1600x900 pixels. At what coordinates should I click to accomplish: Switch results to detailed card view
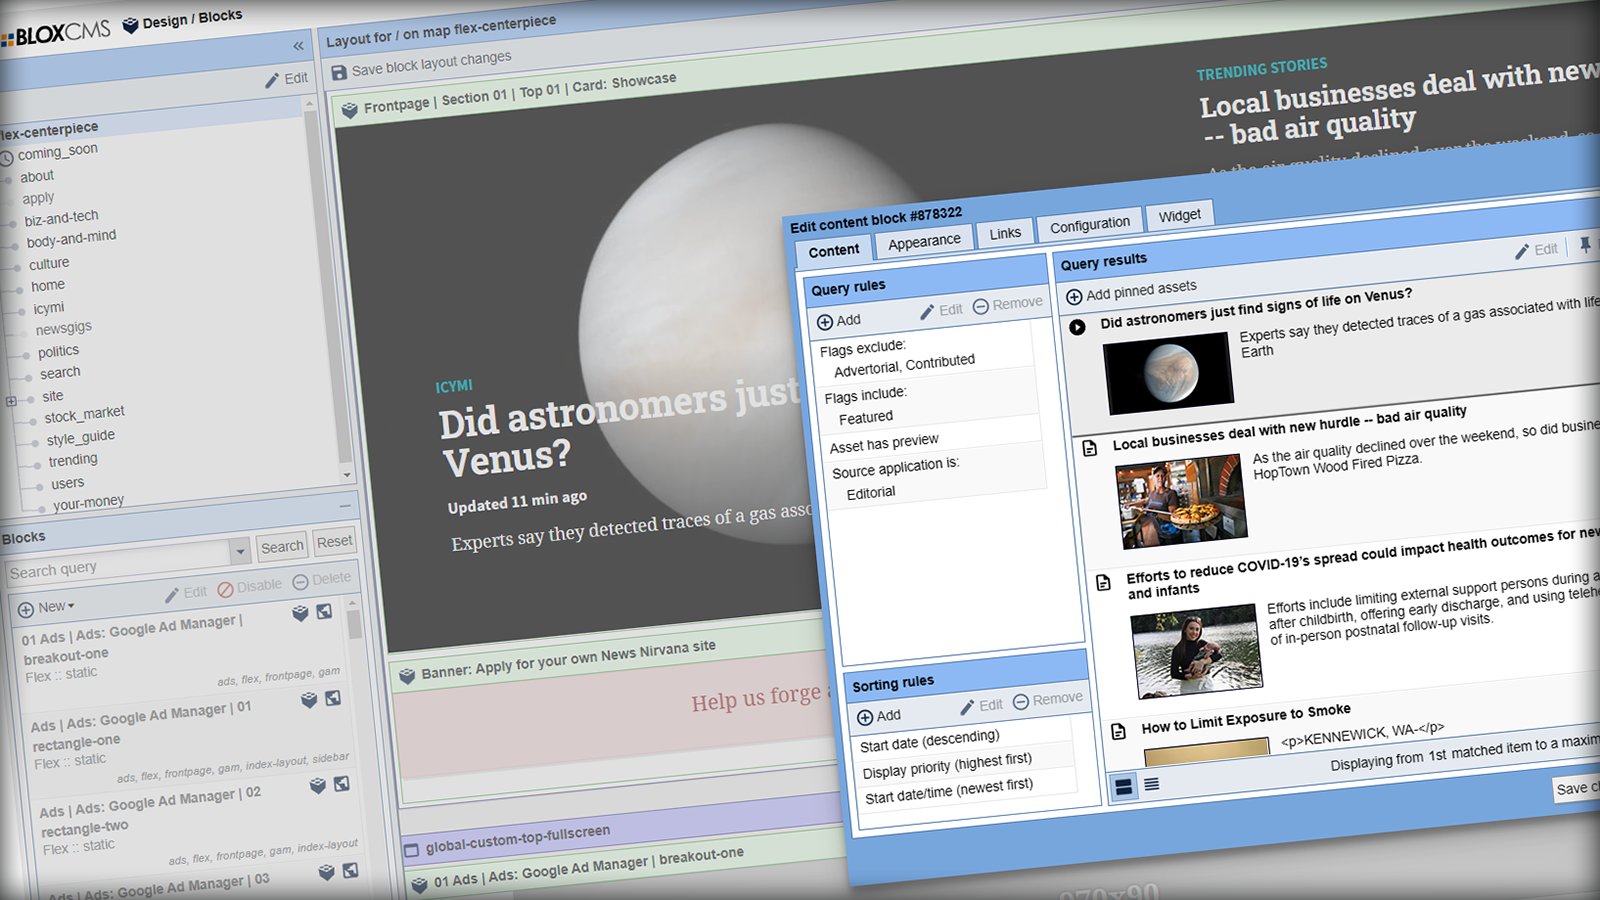click(x=1124, y=787)
